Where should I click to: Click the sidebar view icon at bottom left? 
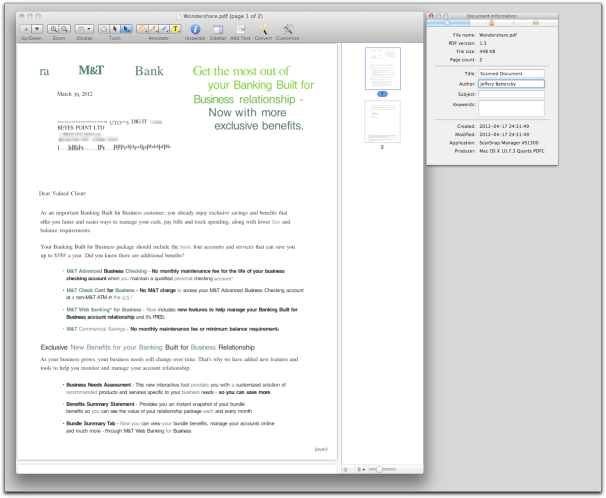346,469
